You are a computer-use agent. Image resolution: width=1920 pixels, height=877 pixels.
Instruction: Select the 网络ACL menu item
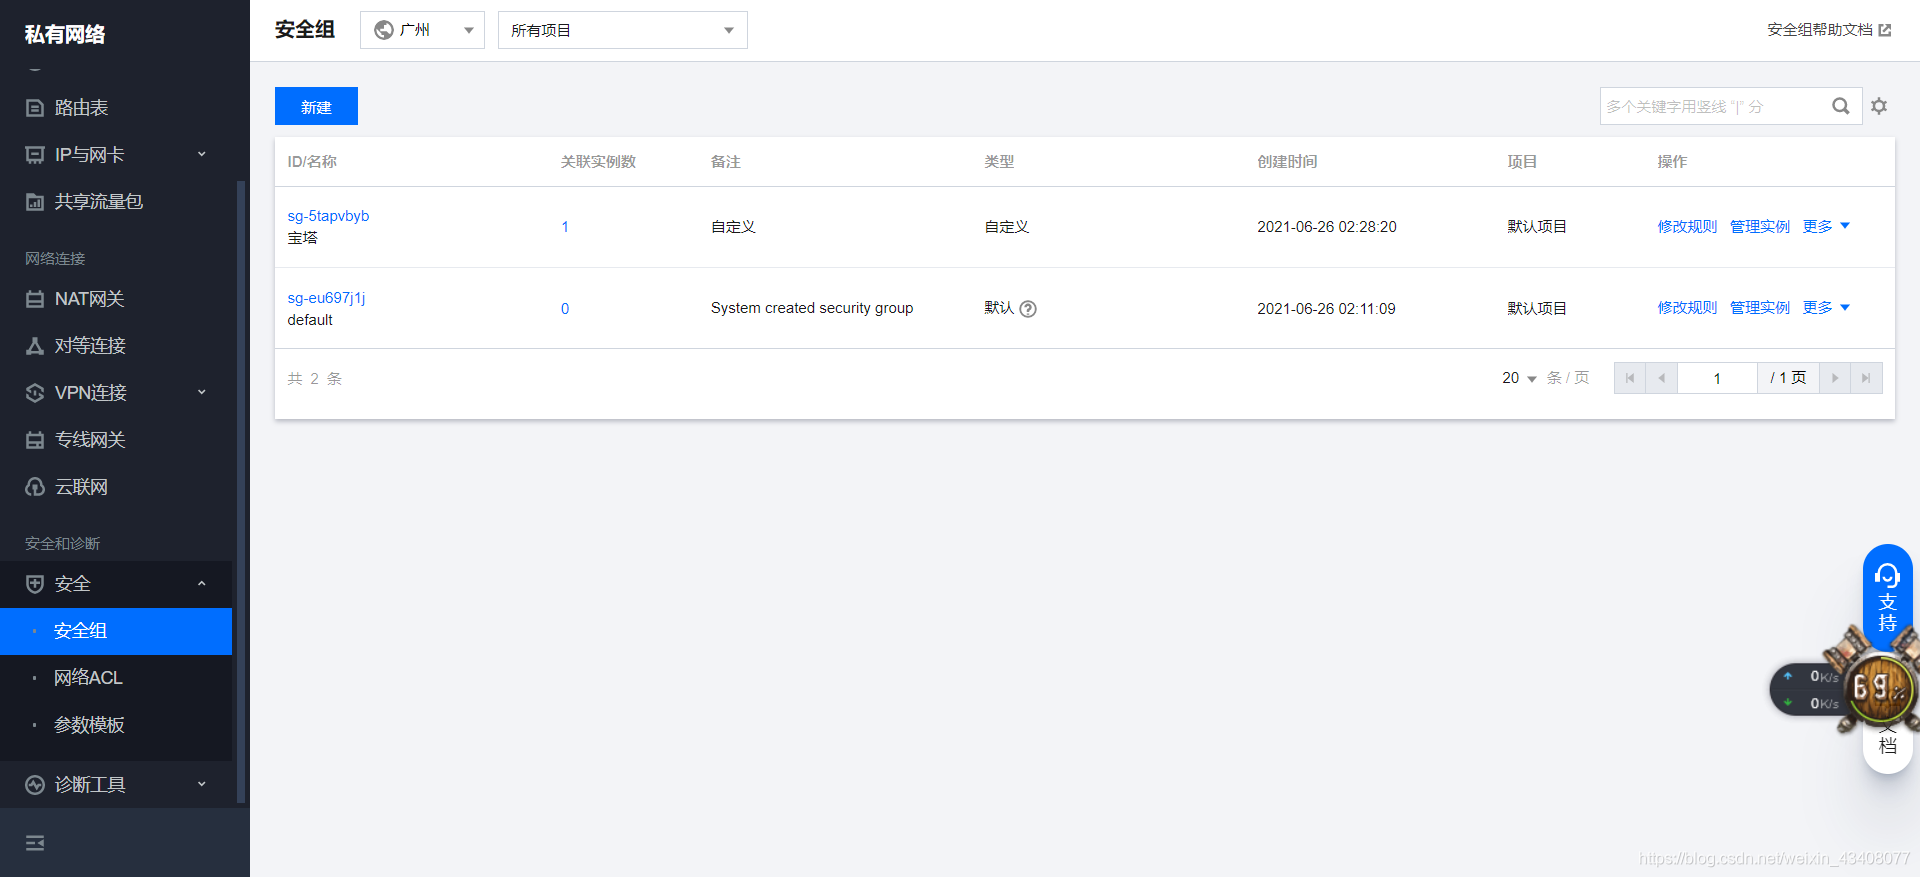click(116, 678)
